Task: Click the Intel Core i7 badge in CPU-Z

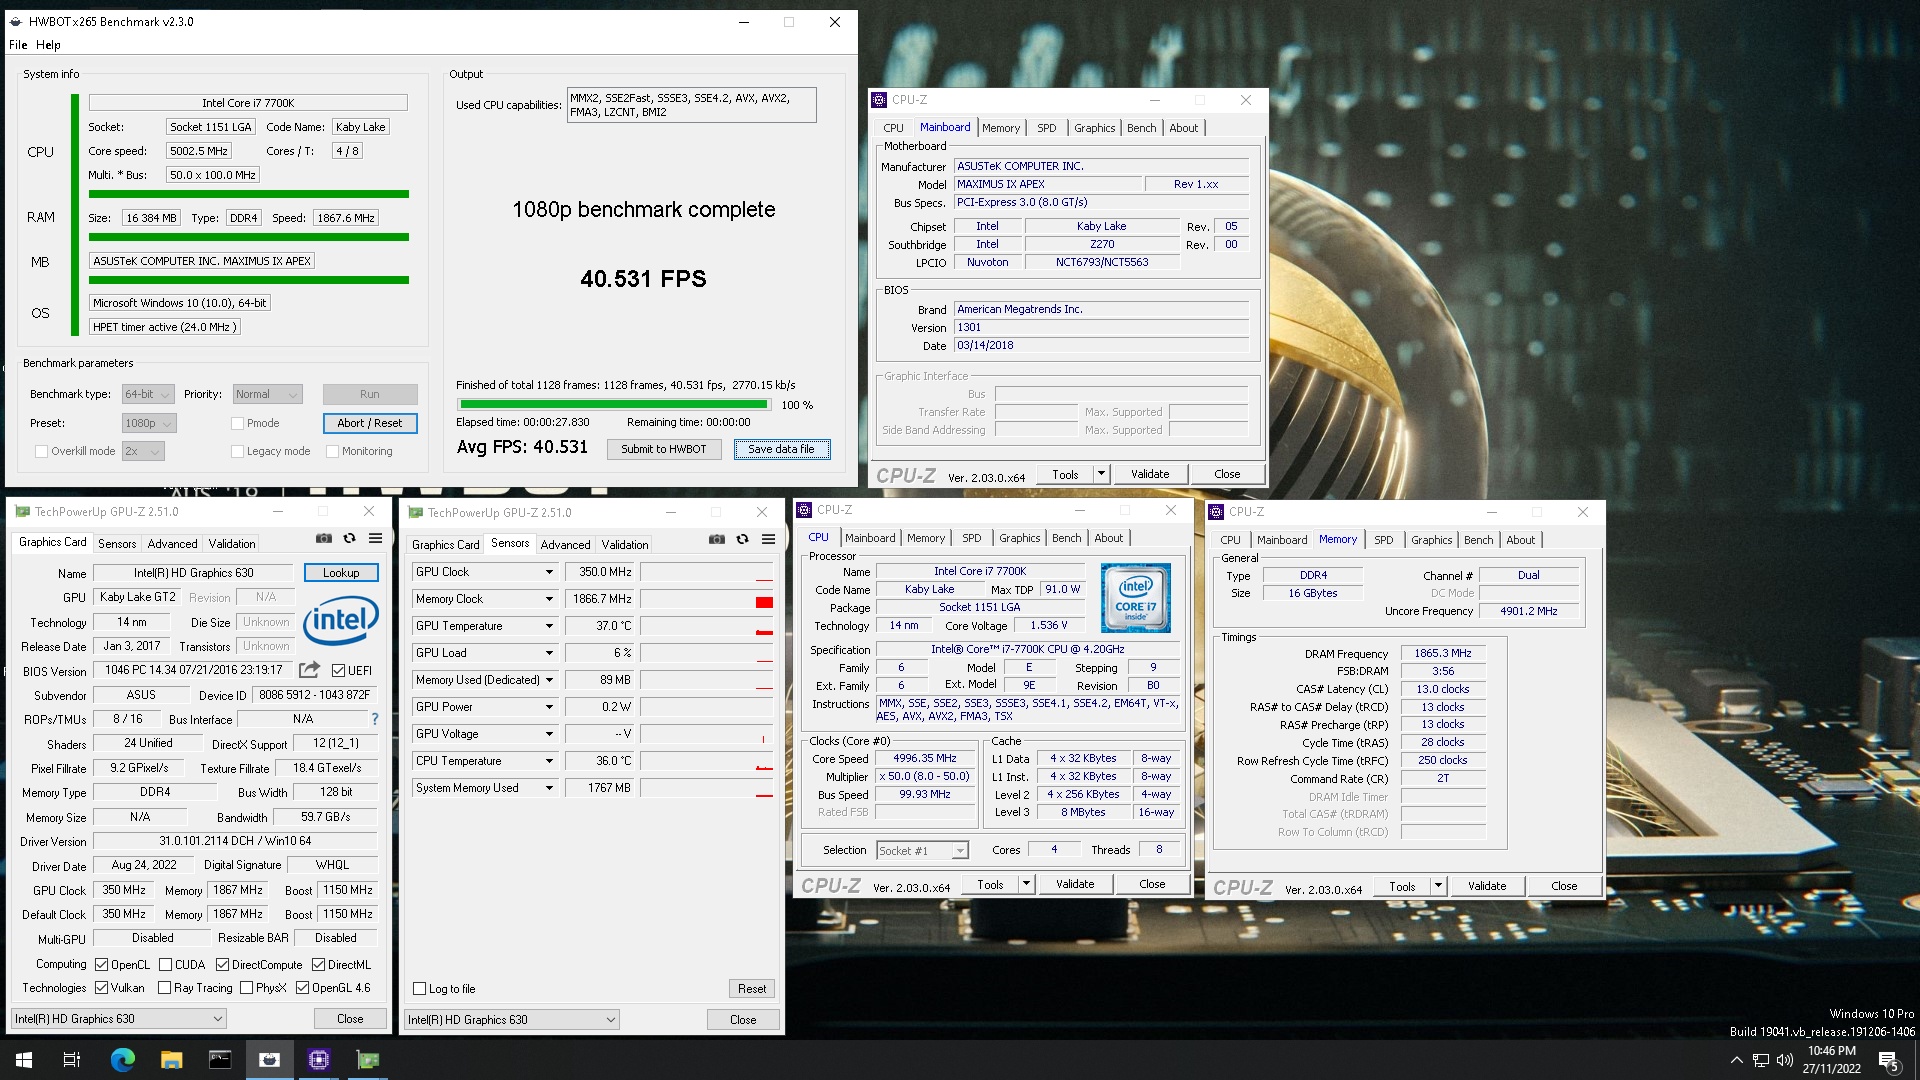Action: coord(1135,598)
